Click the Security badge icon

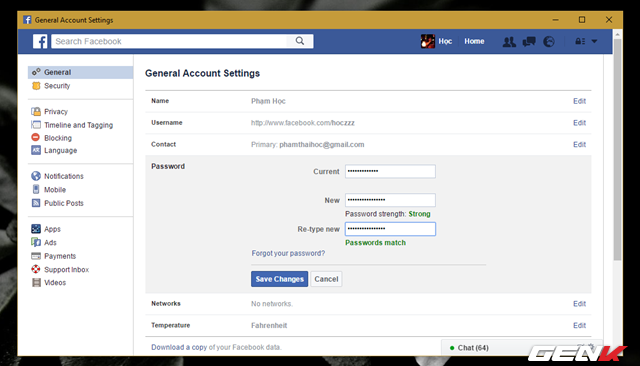(36, 86)
